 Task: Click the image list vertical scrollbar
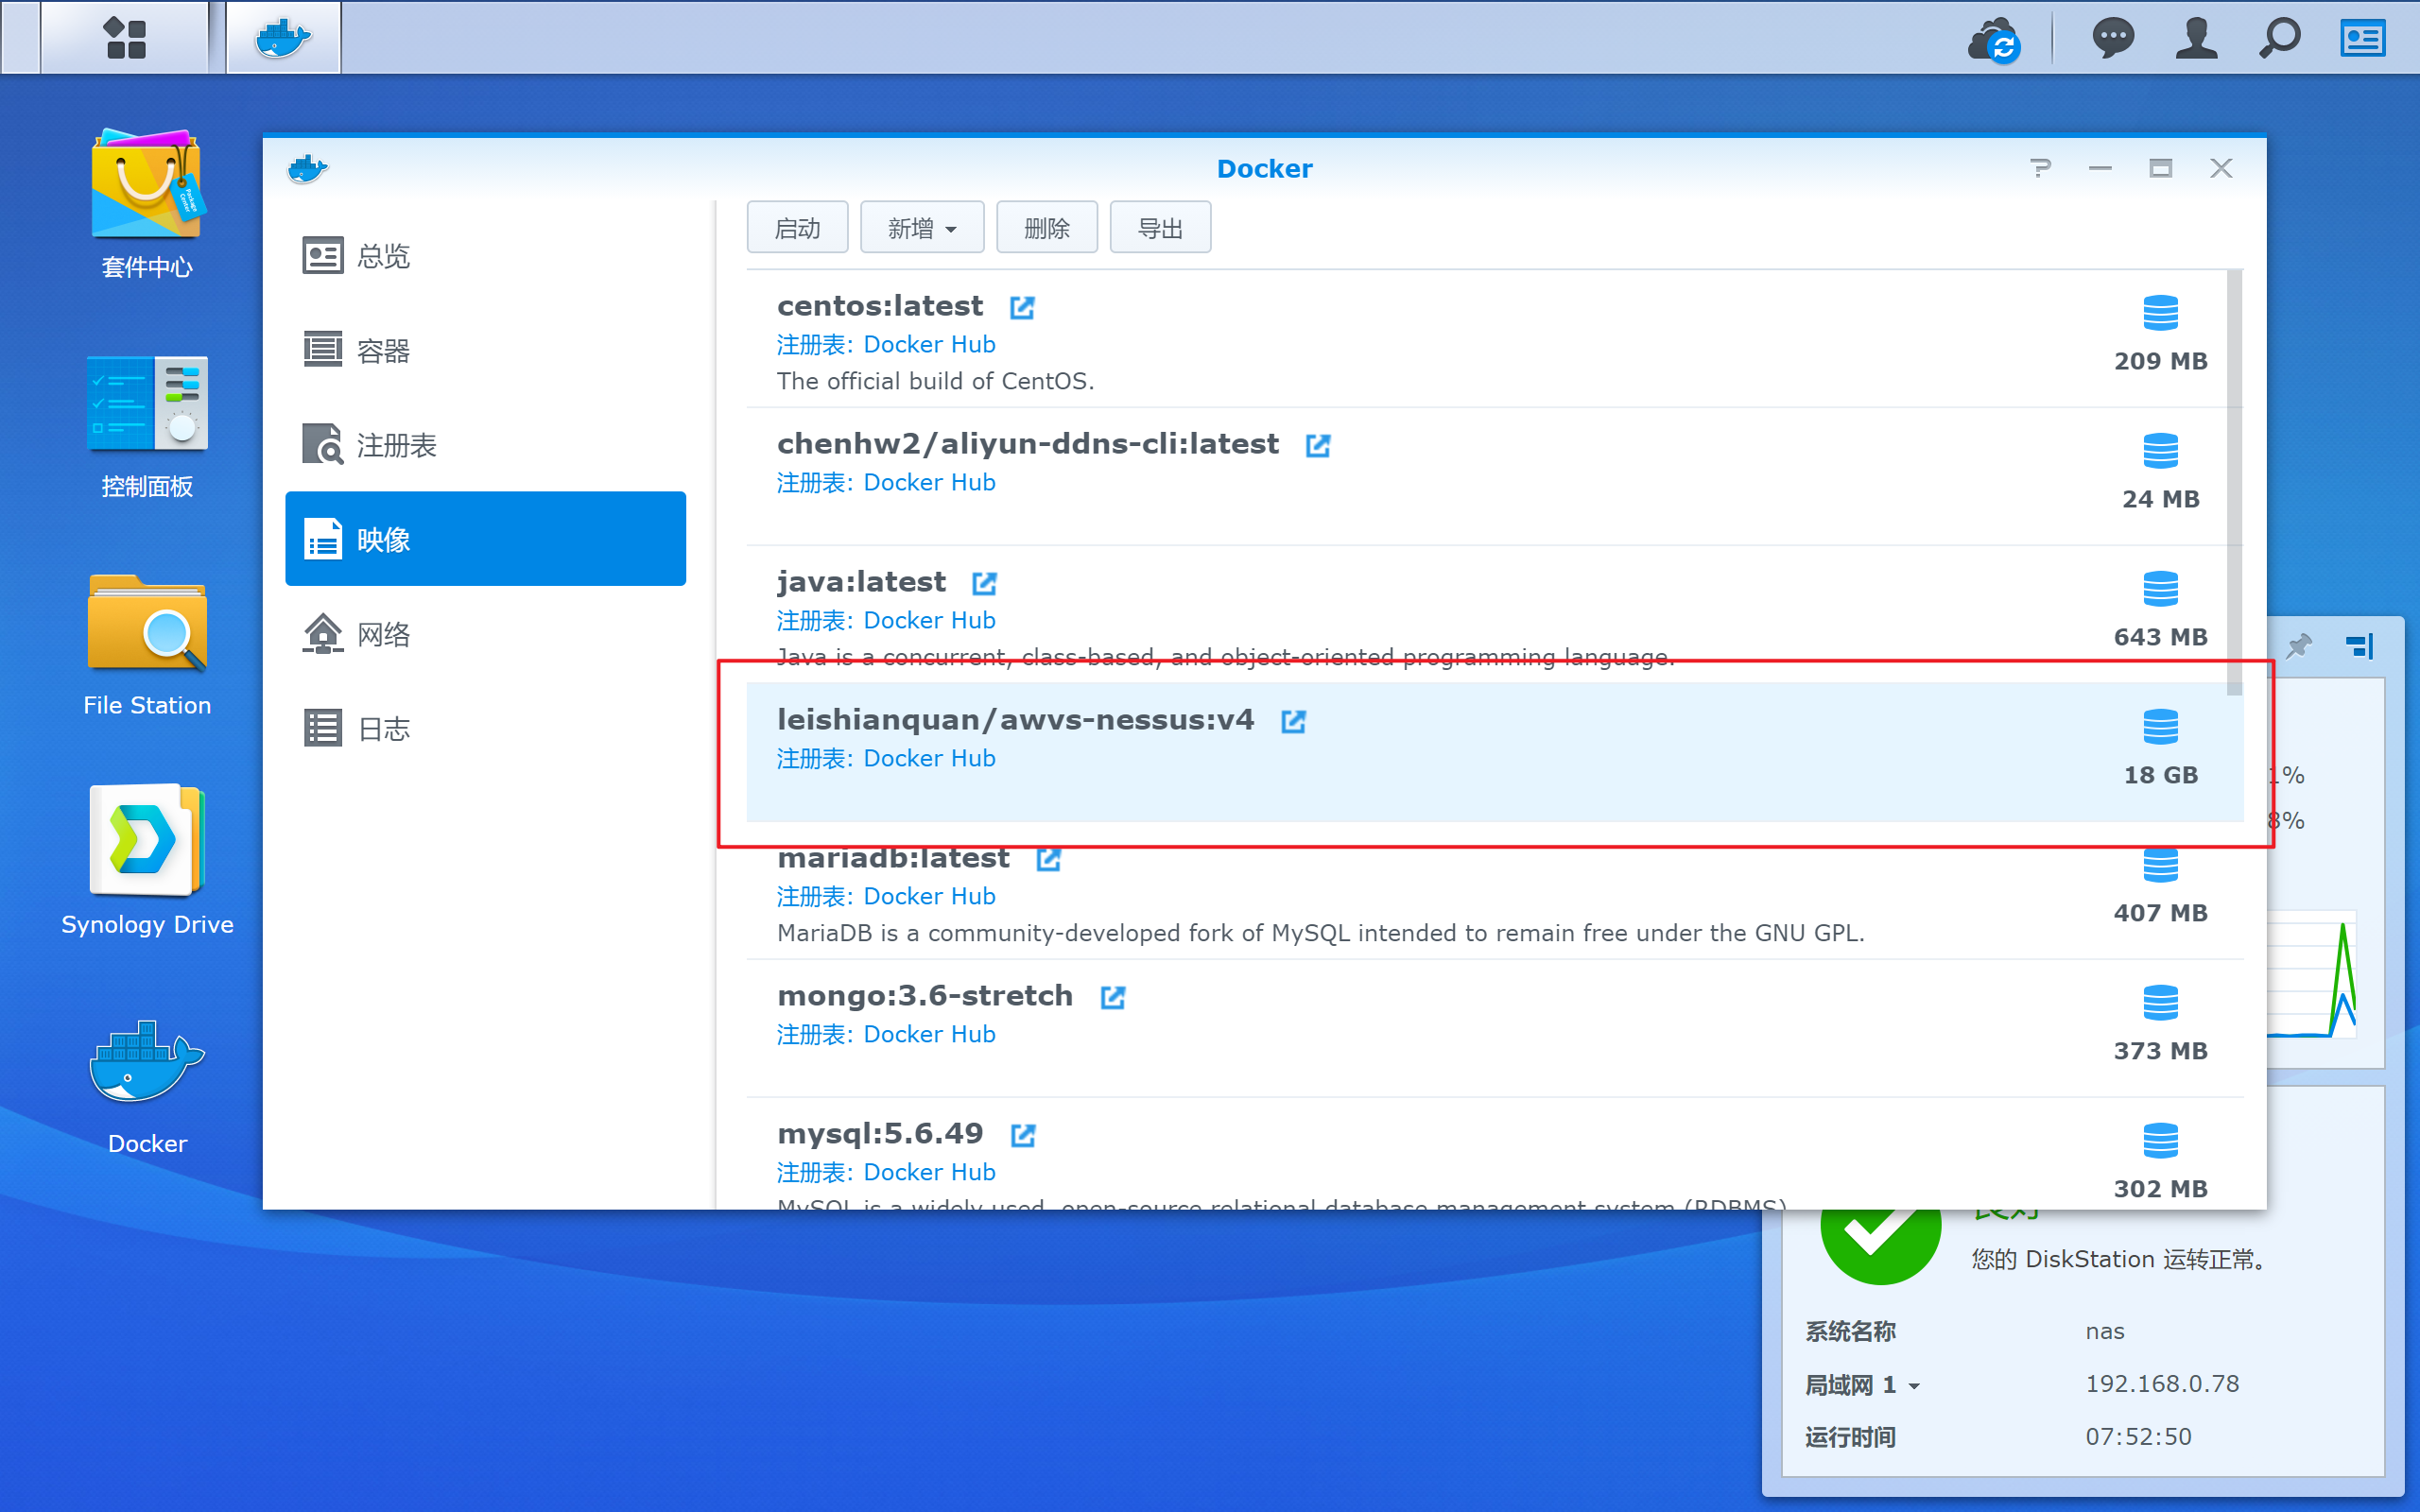pyautogui.click(x=2234, y=482)
